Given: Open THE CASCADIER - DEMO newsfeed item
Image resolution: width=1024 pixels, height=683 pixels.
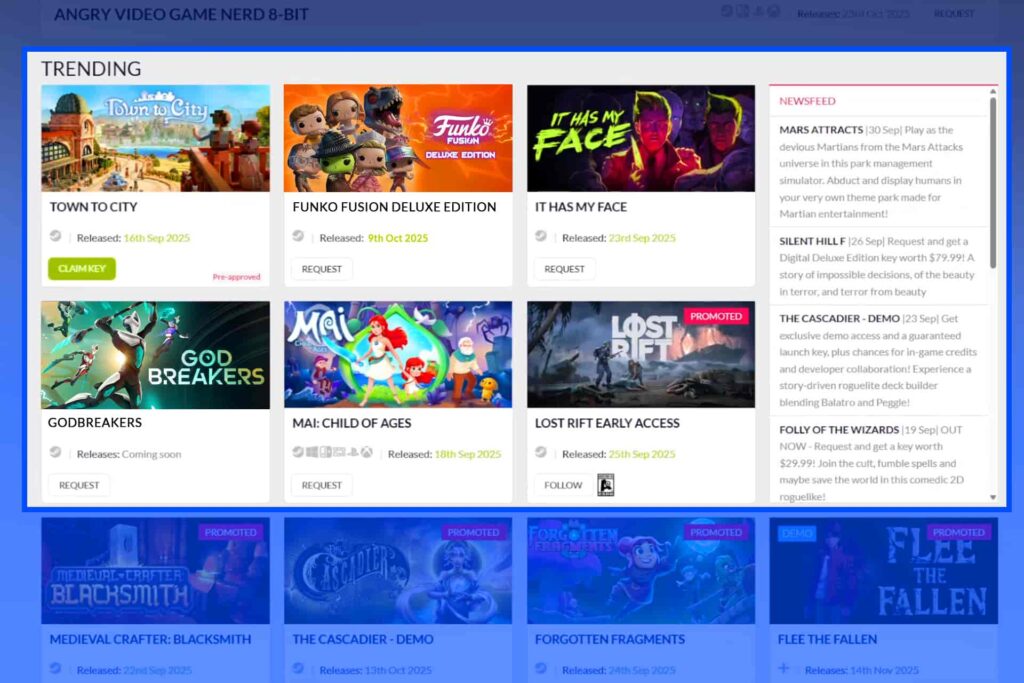Looking at the screenshot, I should click(x=878, y=360).
